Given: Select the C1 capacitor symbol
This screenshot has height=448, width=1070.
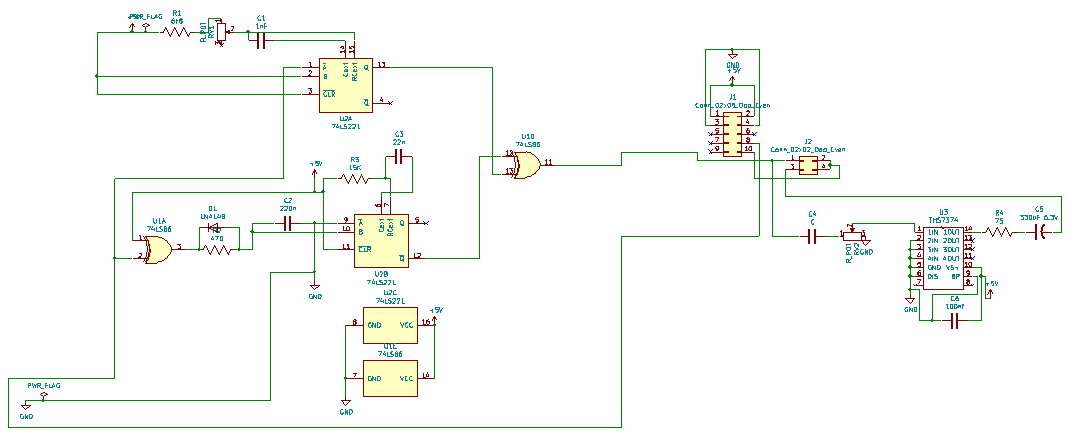Looking at the screenshot, I should [261, 42].
